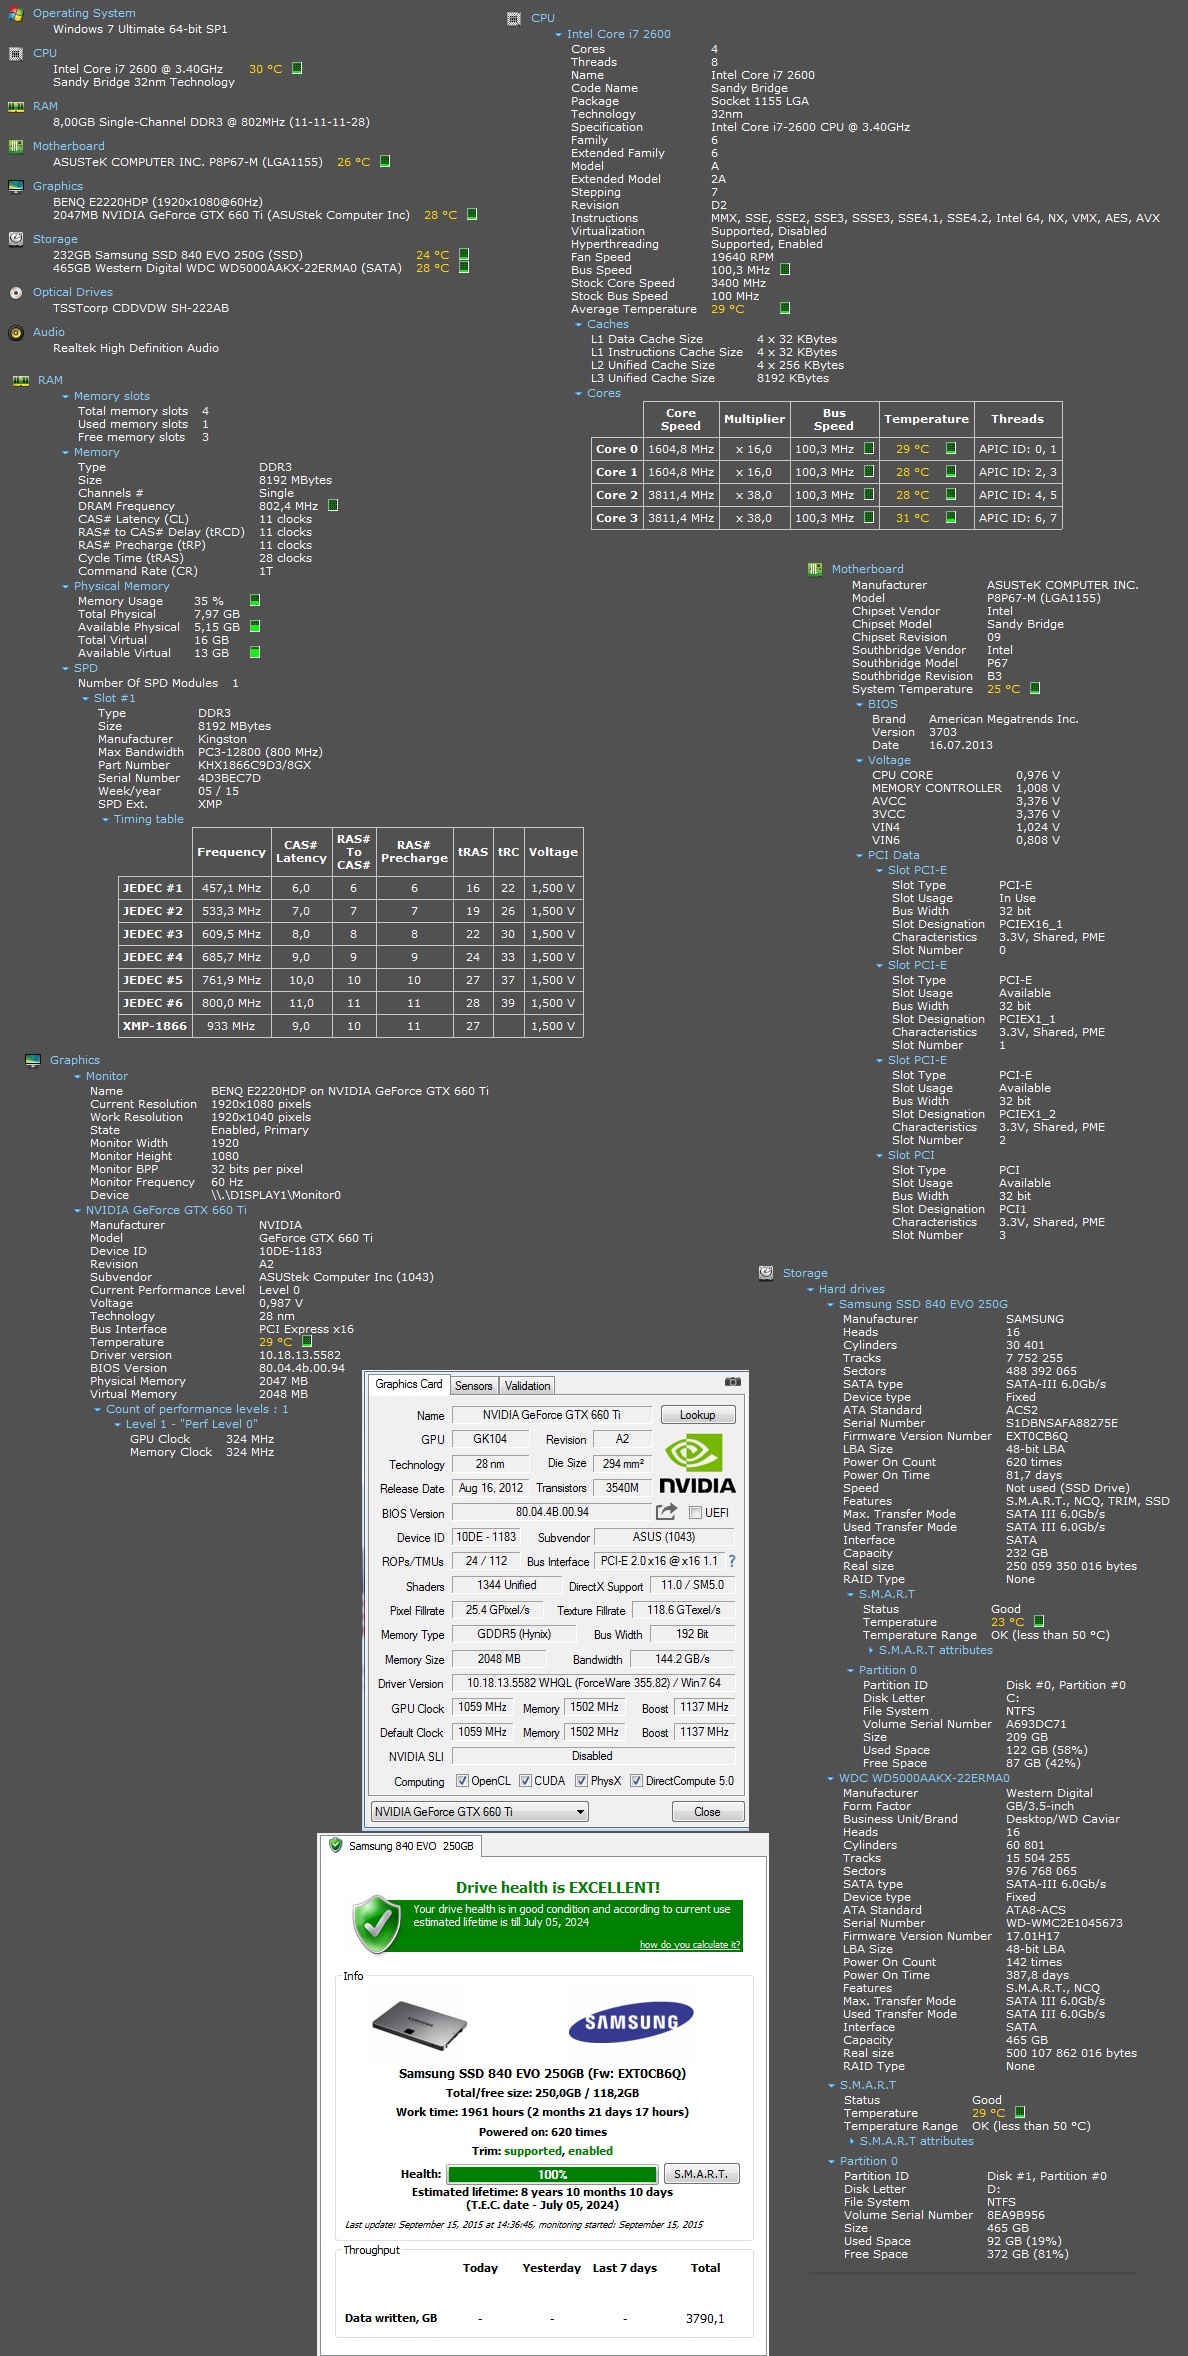Click the hard drive icon beside summary Storage heading
The height and width of the screenshot is (2356, 1188).
pyautogui.click(x=15, y=240)
